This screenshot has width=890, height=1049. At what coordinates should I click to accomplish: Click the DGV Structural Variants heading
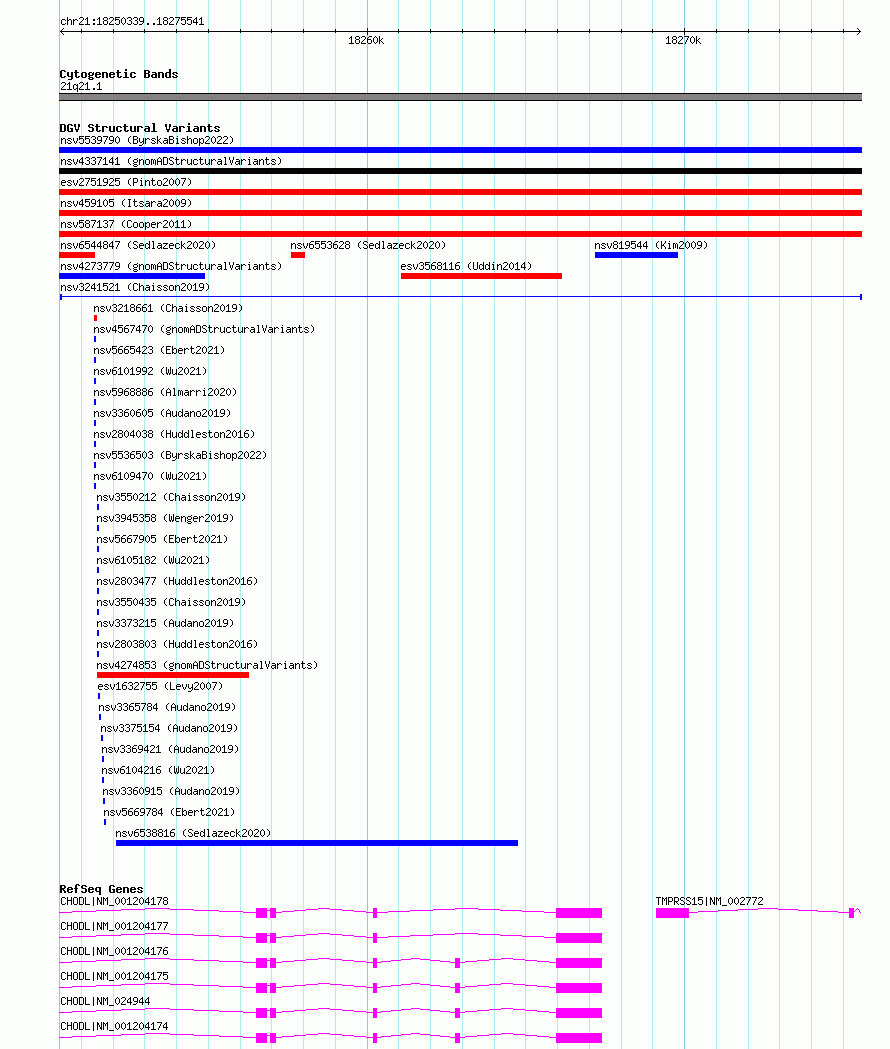click(x=140, y=128)
